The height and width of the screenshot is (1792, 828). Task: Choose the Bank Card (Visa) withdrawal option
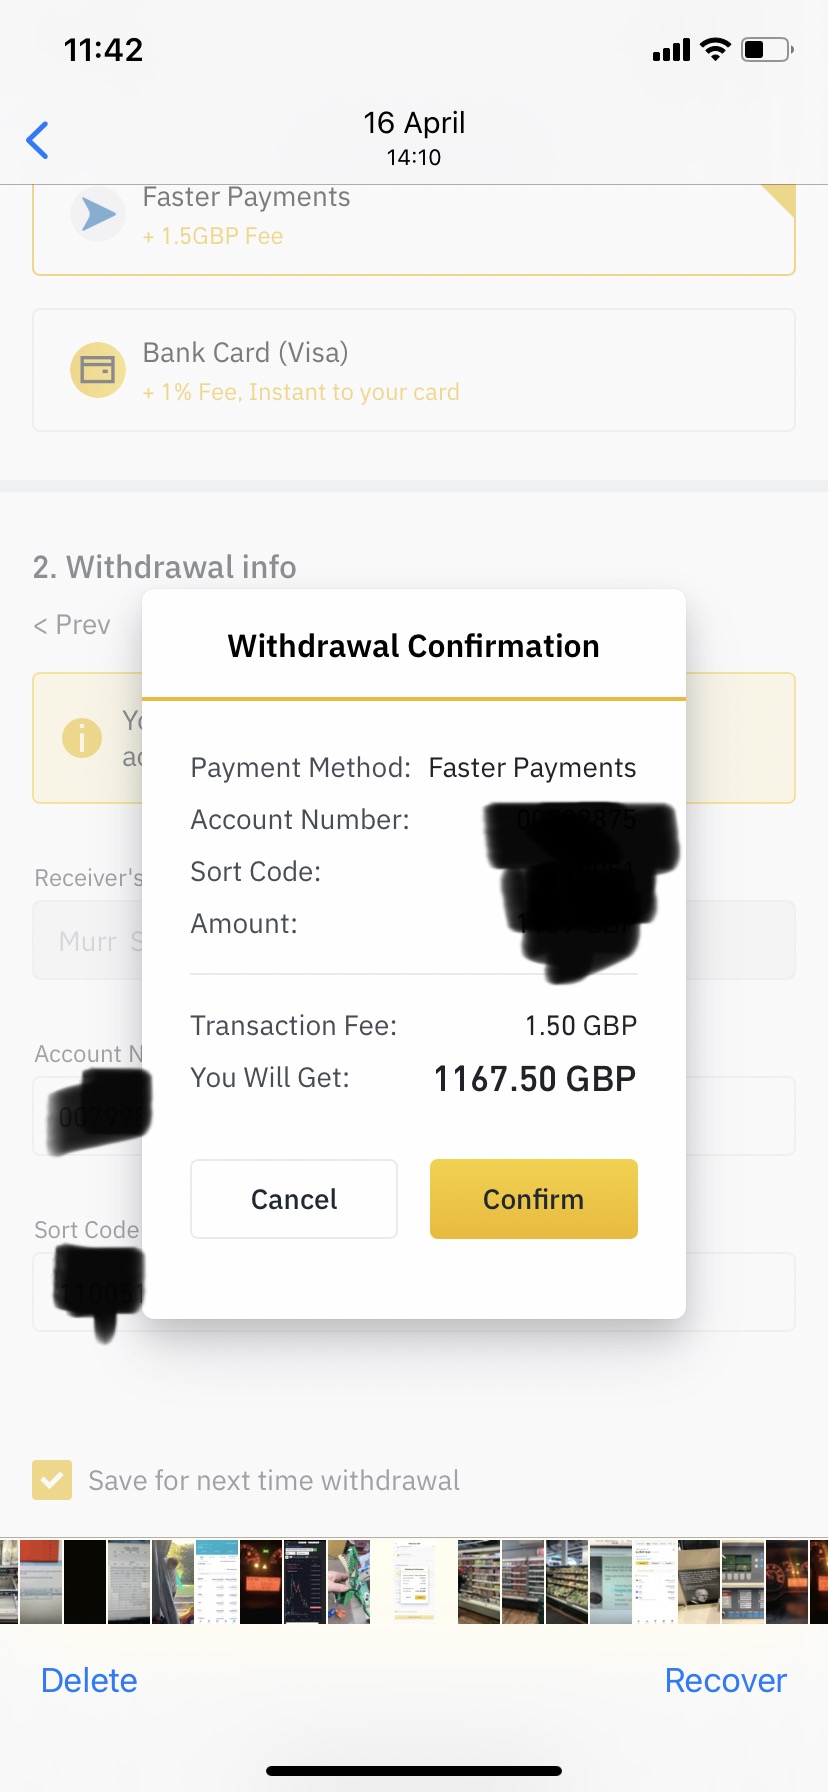[x=414, y=370]
